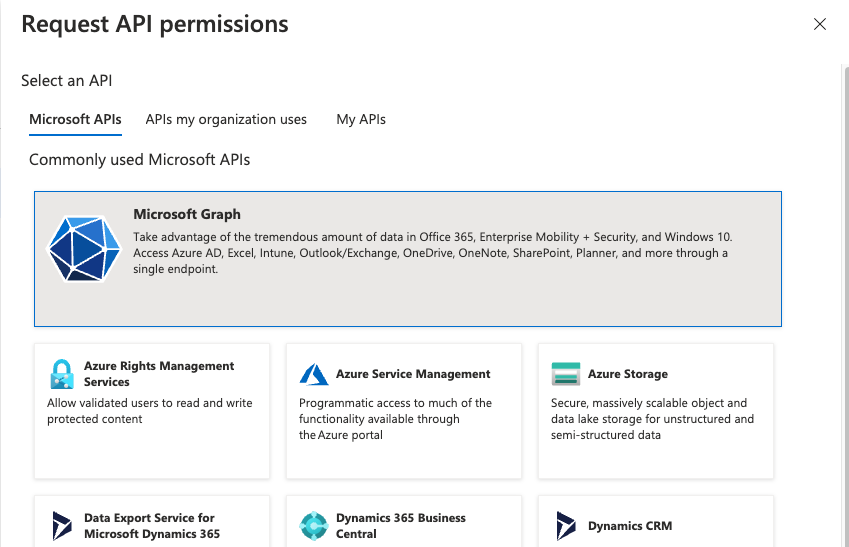The image size is (849, 547).
Task: Pick the Azure Service Management title
Action: point(413,374)
